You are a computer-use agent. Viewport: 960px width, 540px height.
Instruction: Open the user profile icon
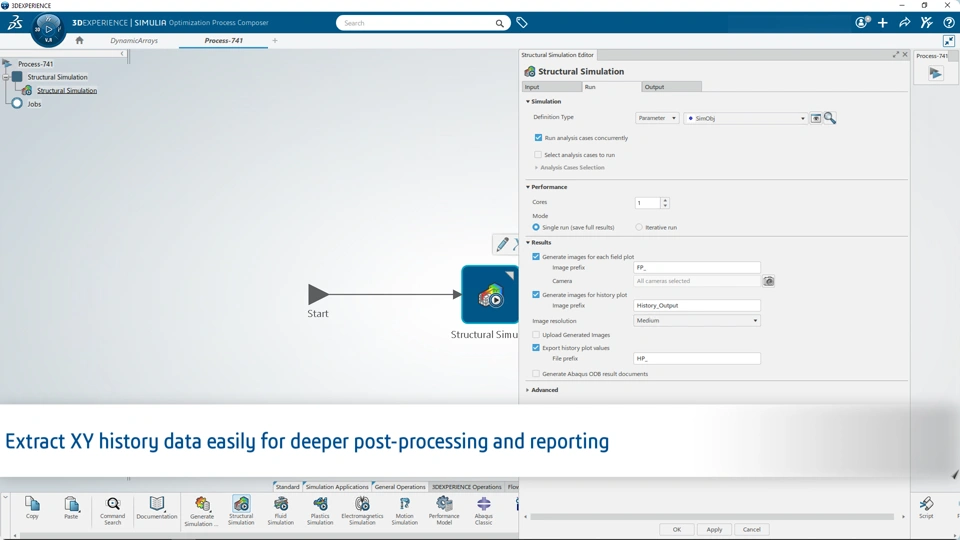pyautogui.click(x=862, y=23)
